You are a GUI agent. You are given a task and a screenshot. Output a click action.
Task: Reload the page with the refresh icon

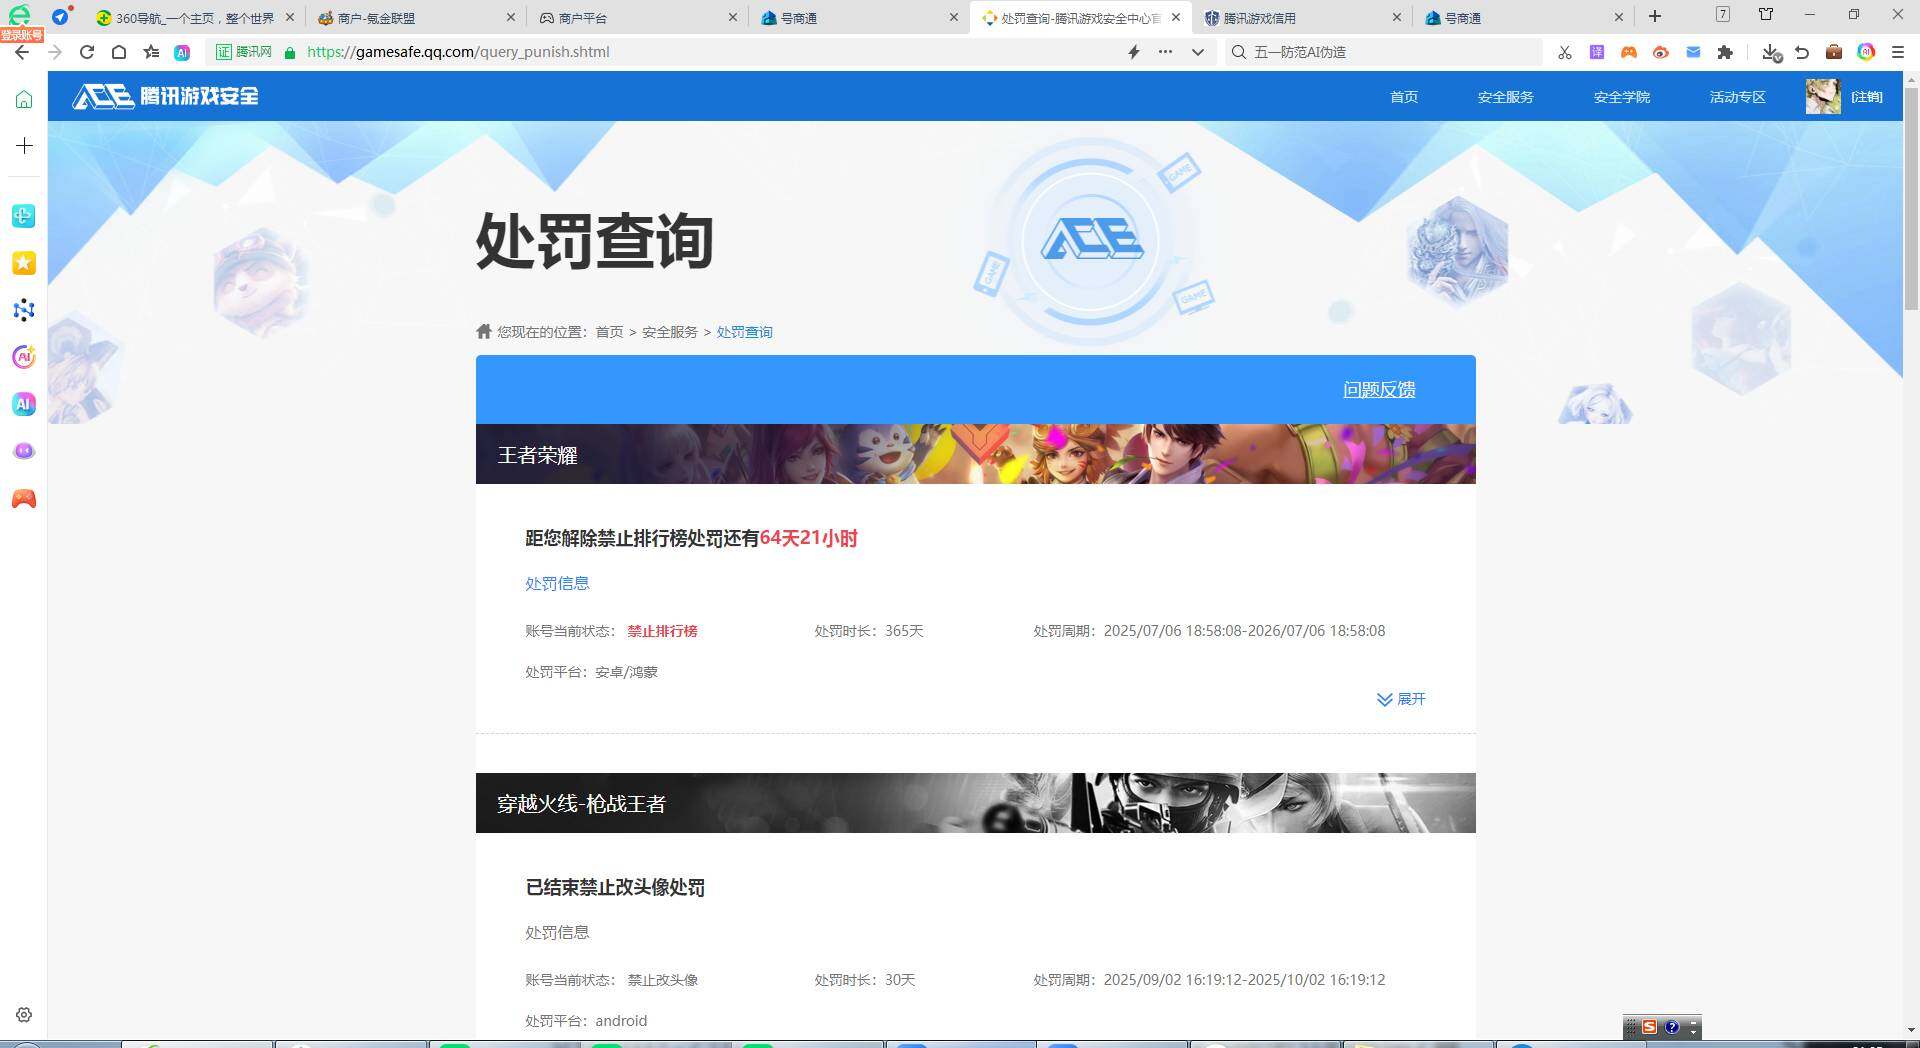87,52
